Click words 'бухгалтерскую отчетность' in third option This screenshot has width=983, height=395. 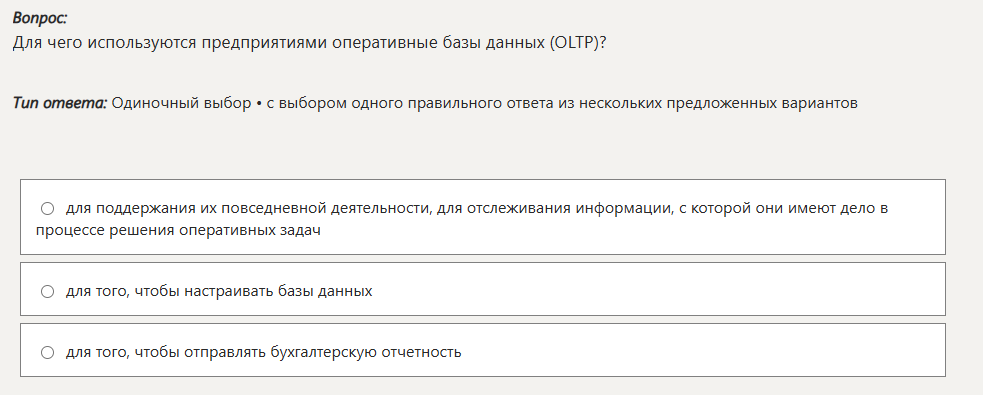[x=366, y=352]
